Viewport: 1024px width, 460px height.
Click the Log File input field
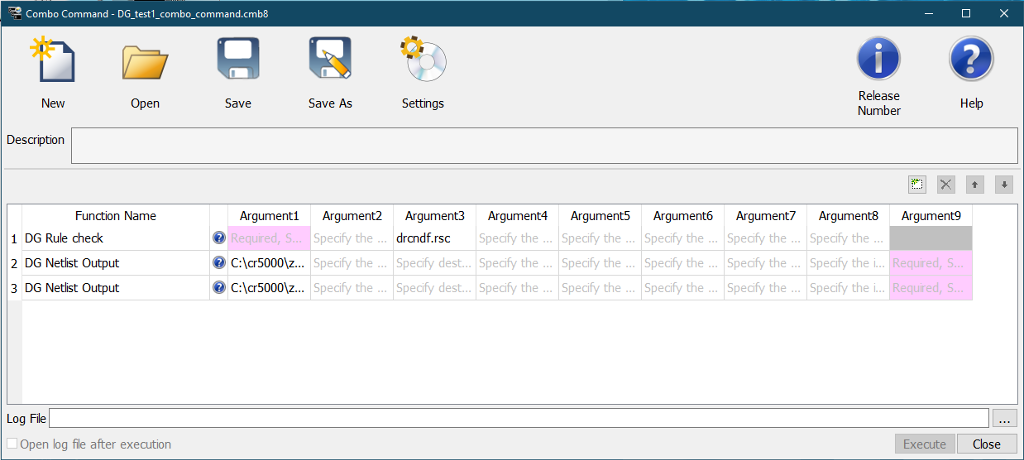coord(519,418)
